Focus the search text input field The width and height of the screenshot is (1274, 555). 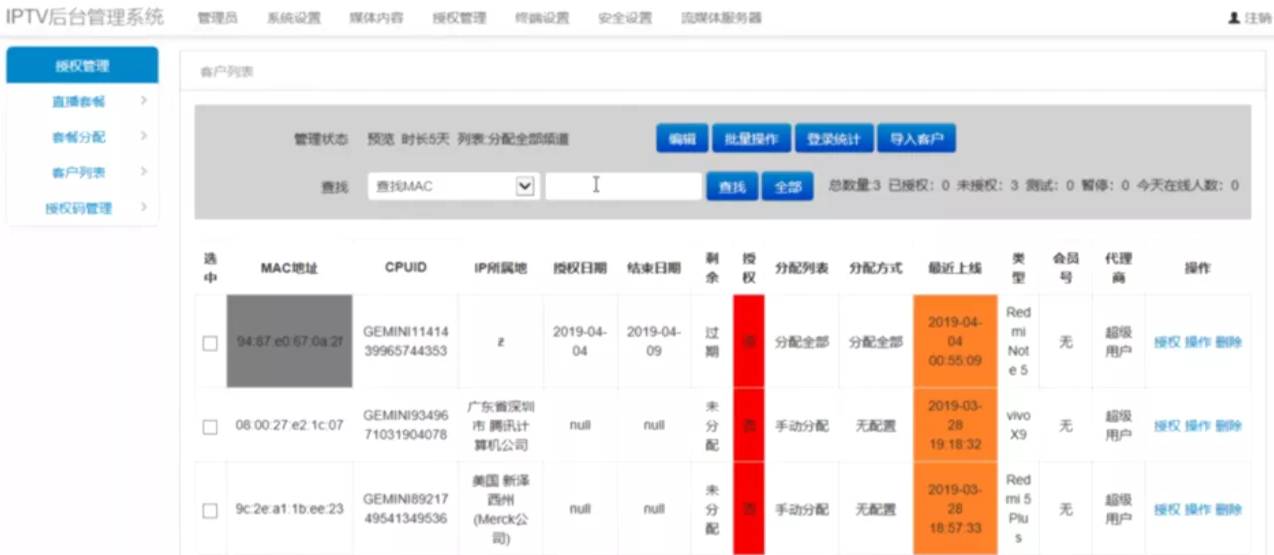(623, 186)
